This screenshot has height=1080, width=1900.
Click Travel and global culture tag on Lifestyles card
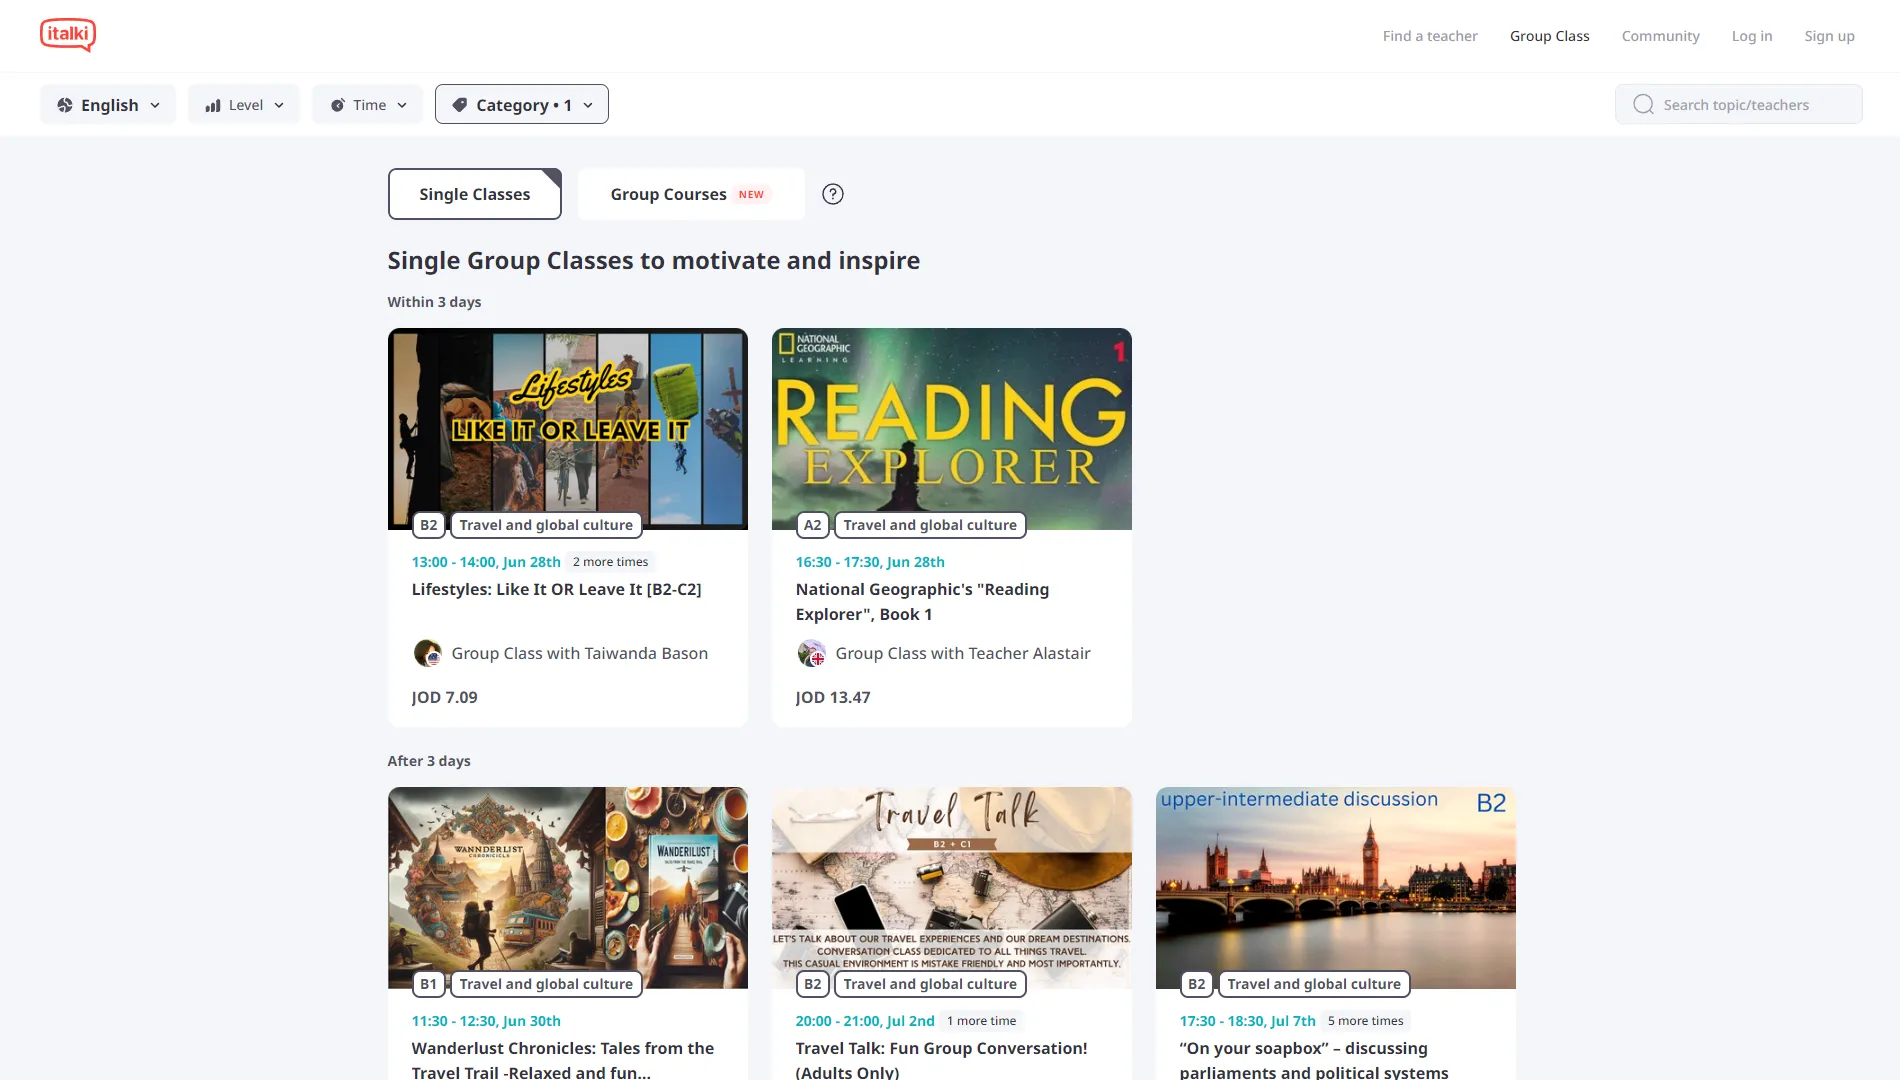546,525
